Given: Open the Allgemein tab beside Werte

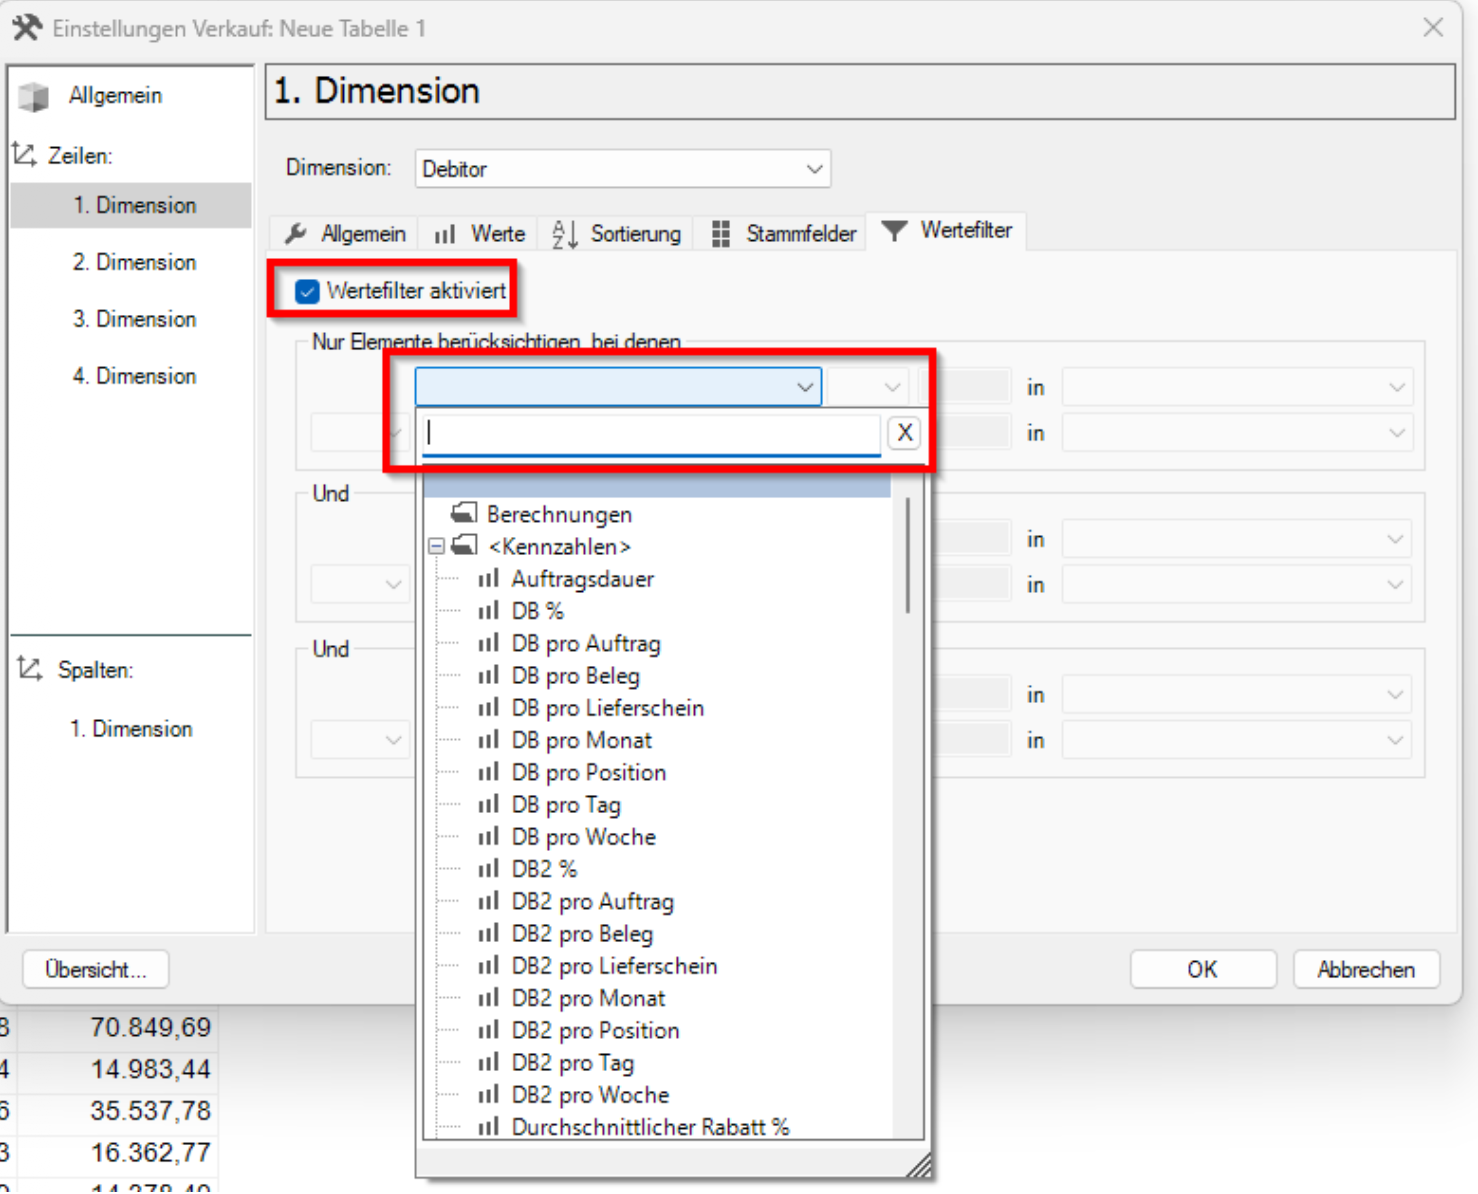Looking at the screenshot, I should coord(346,234).
